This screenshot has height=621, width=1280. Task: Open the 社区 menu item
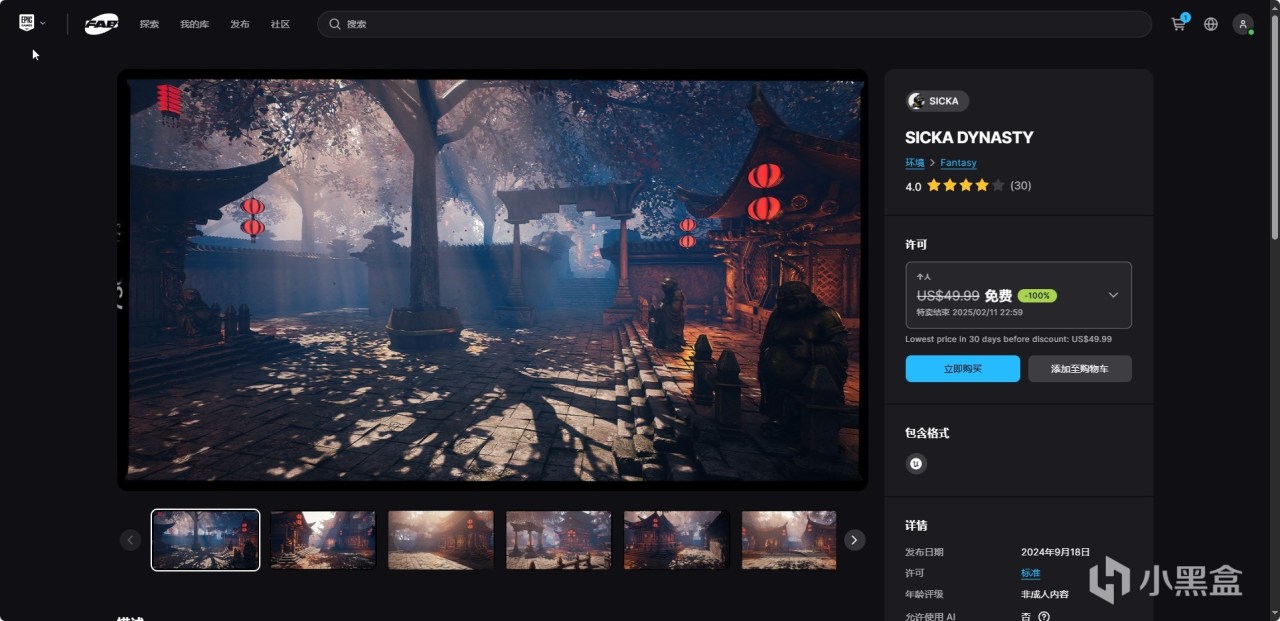click(280, 24)
